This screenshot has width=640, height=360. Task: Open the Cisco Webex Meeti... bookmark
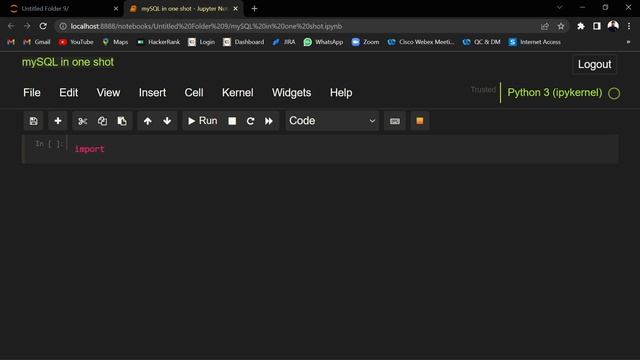click(421, 42)
